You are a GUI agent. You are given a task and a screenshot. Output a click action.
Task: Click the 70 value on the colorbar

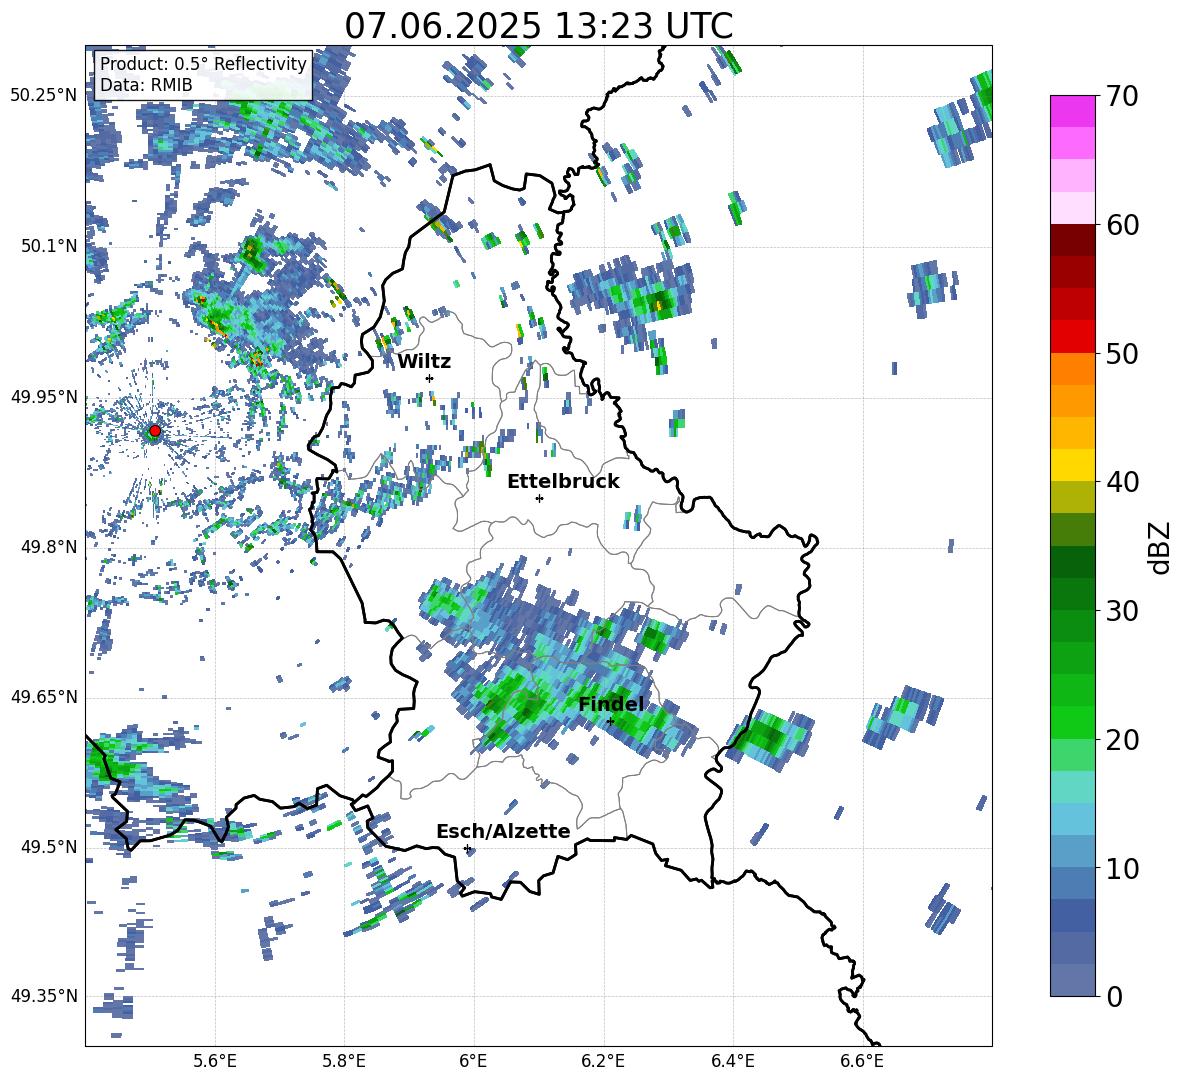(1122, 96)
